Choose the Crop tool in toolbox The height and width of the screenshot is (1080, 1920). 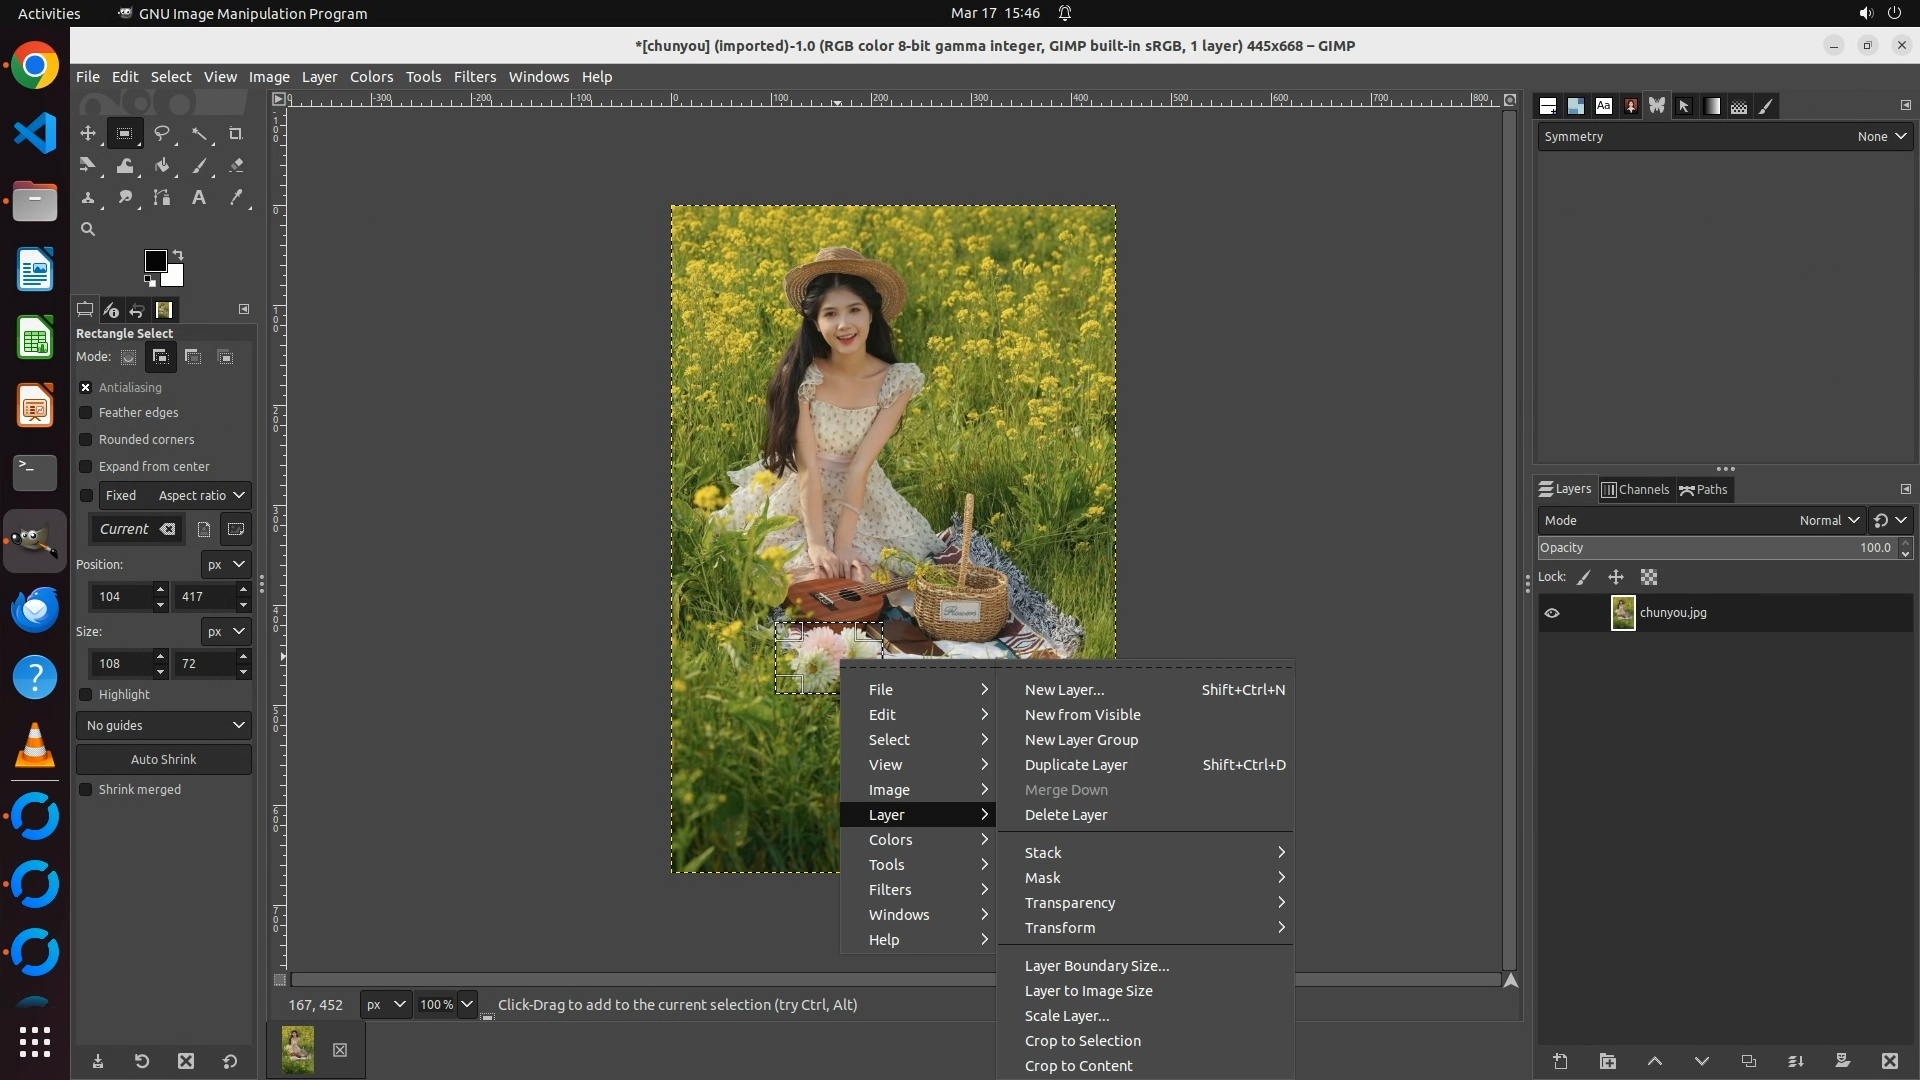236,133
